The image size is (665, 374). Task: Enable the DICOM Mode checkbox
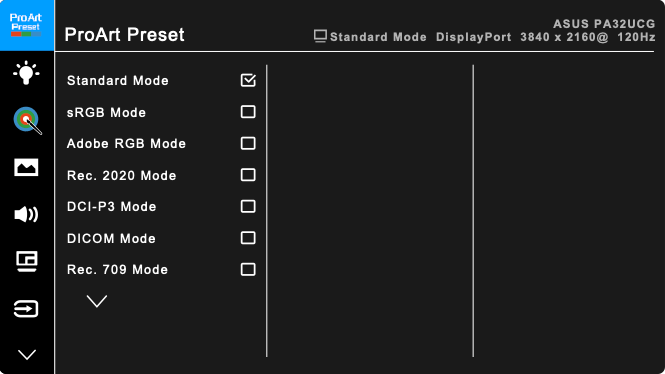click(x=248, y=238)
